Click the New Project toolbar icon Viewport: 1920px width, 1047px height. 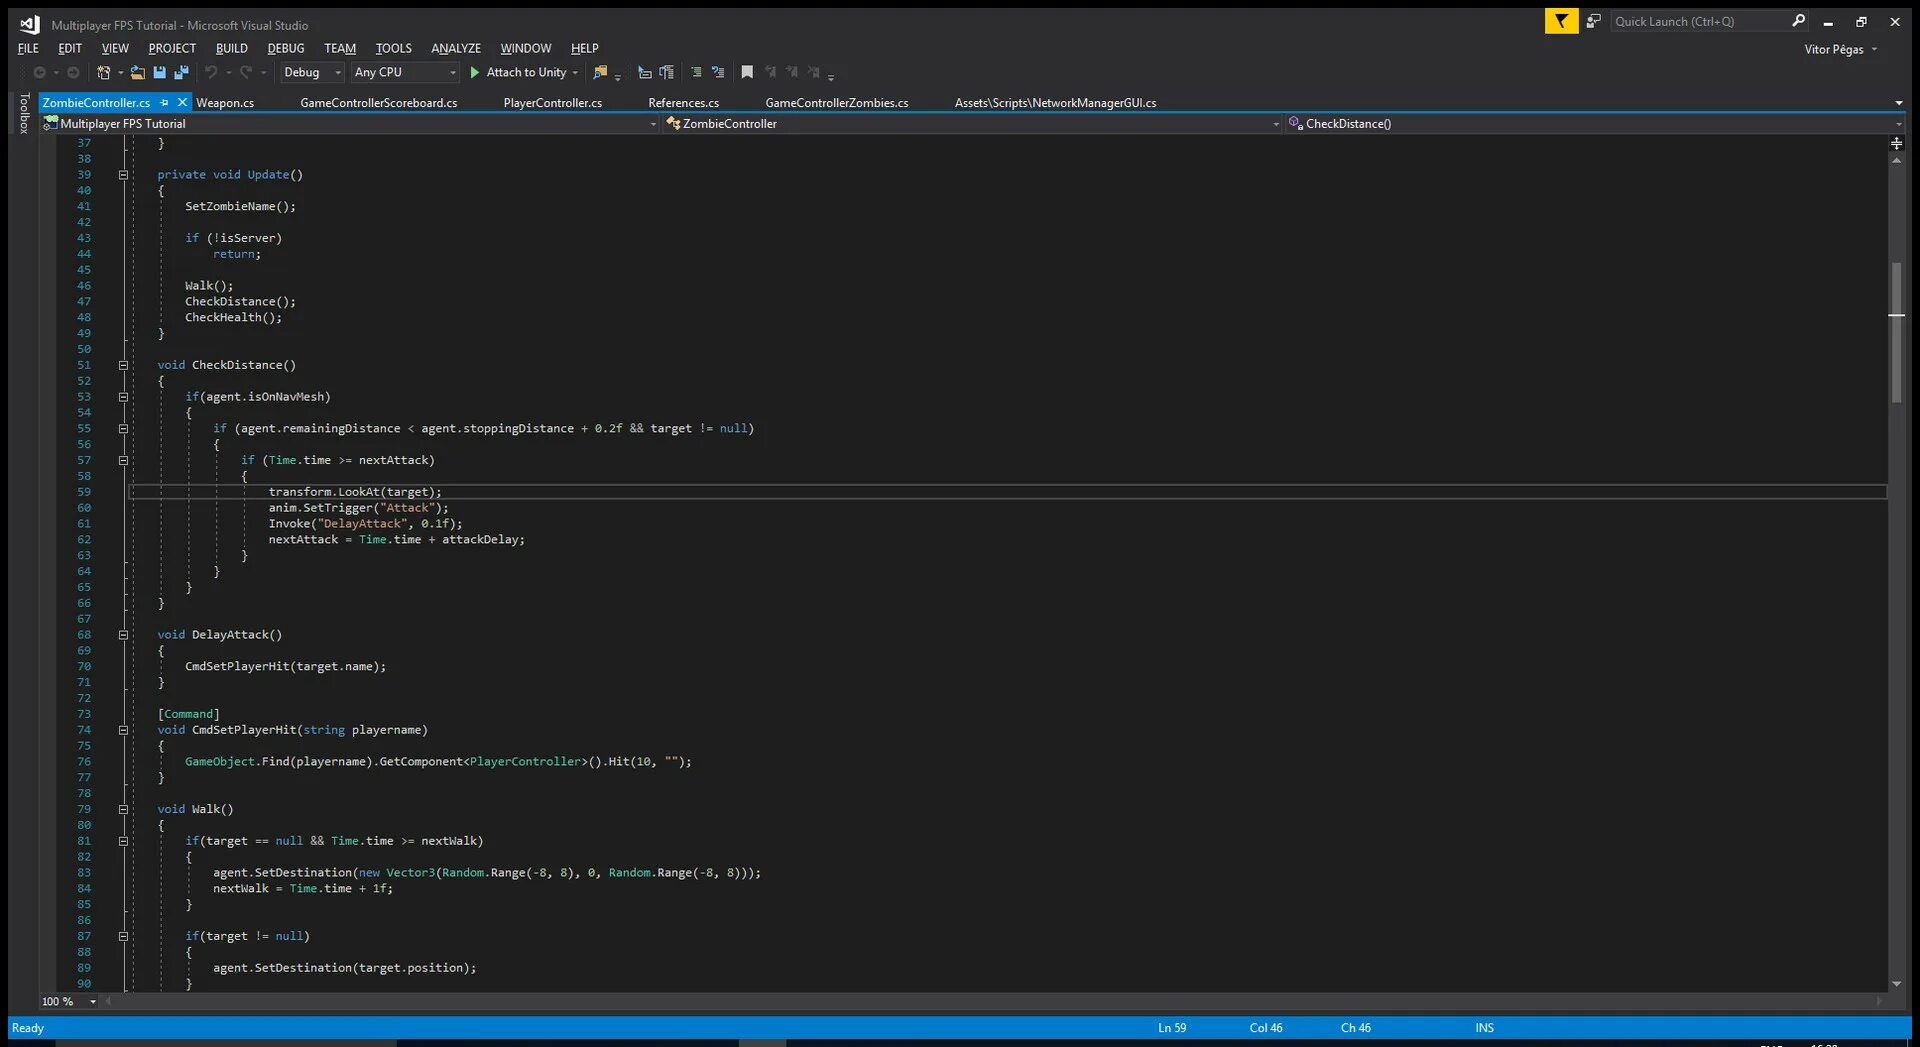pos(103,73)
